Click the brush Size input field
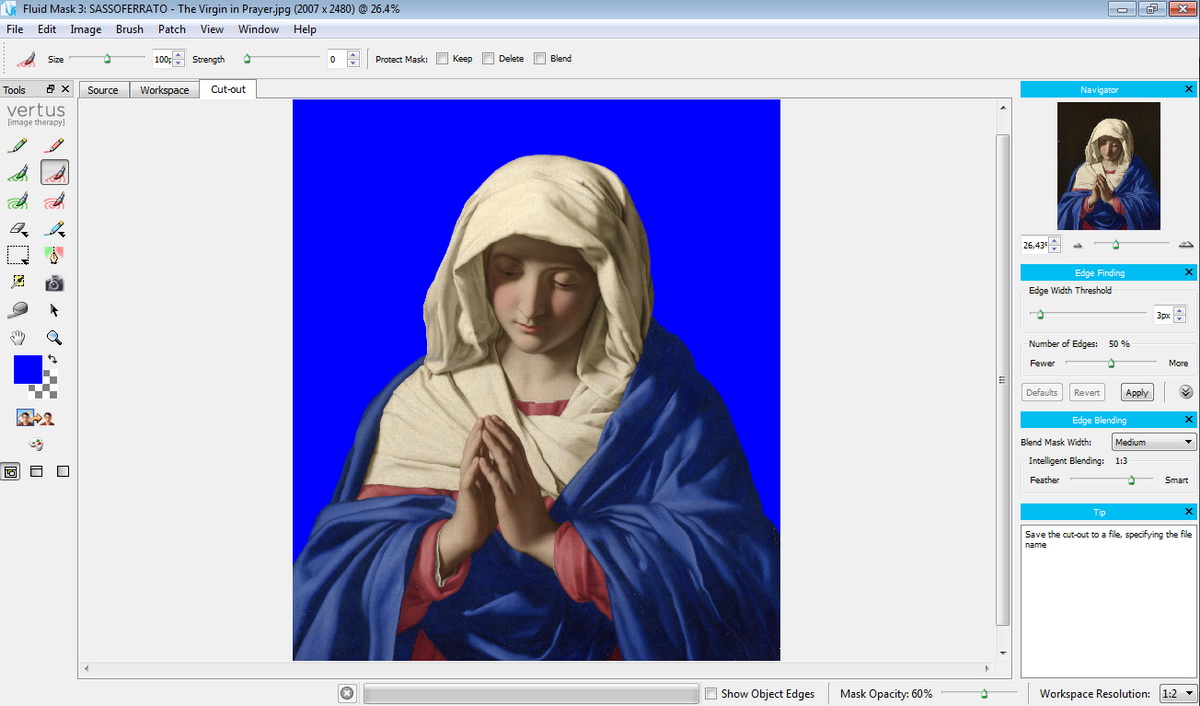 162,59
